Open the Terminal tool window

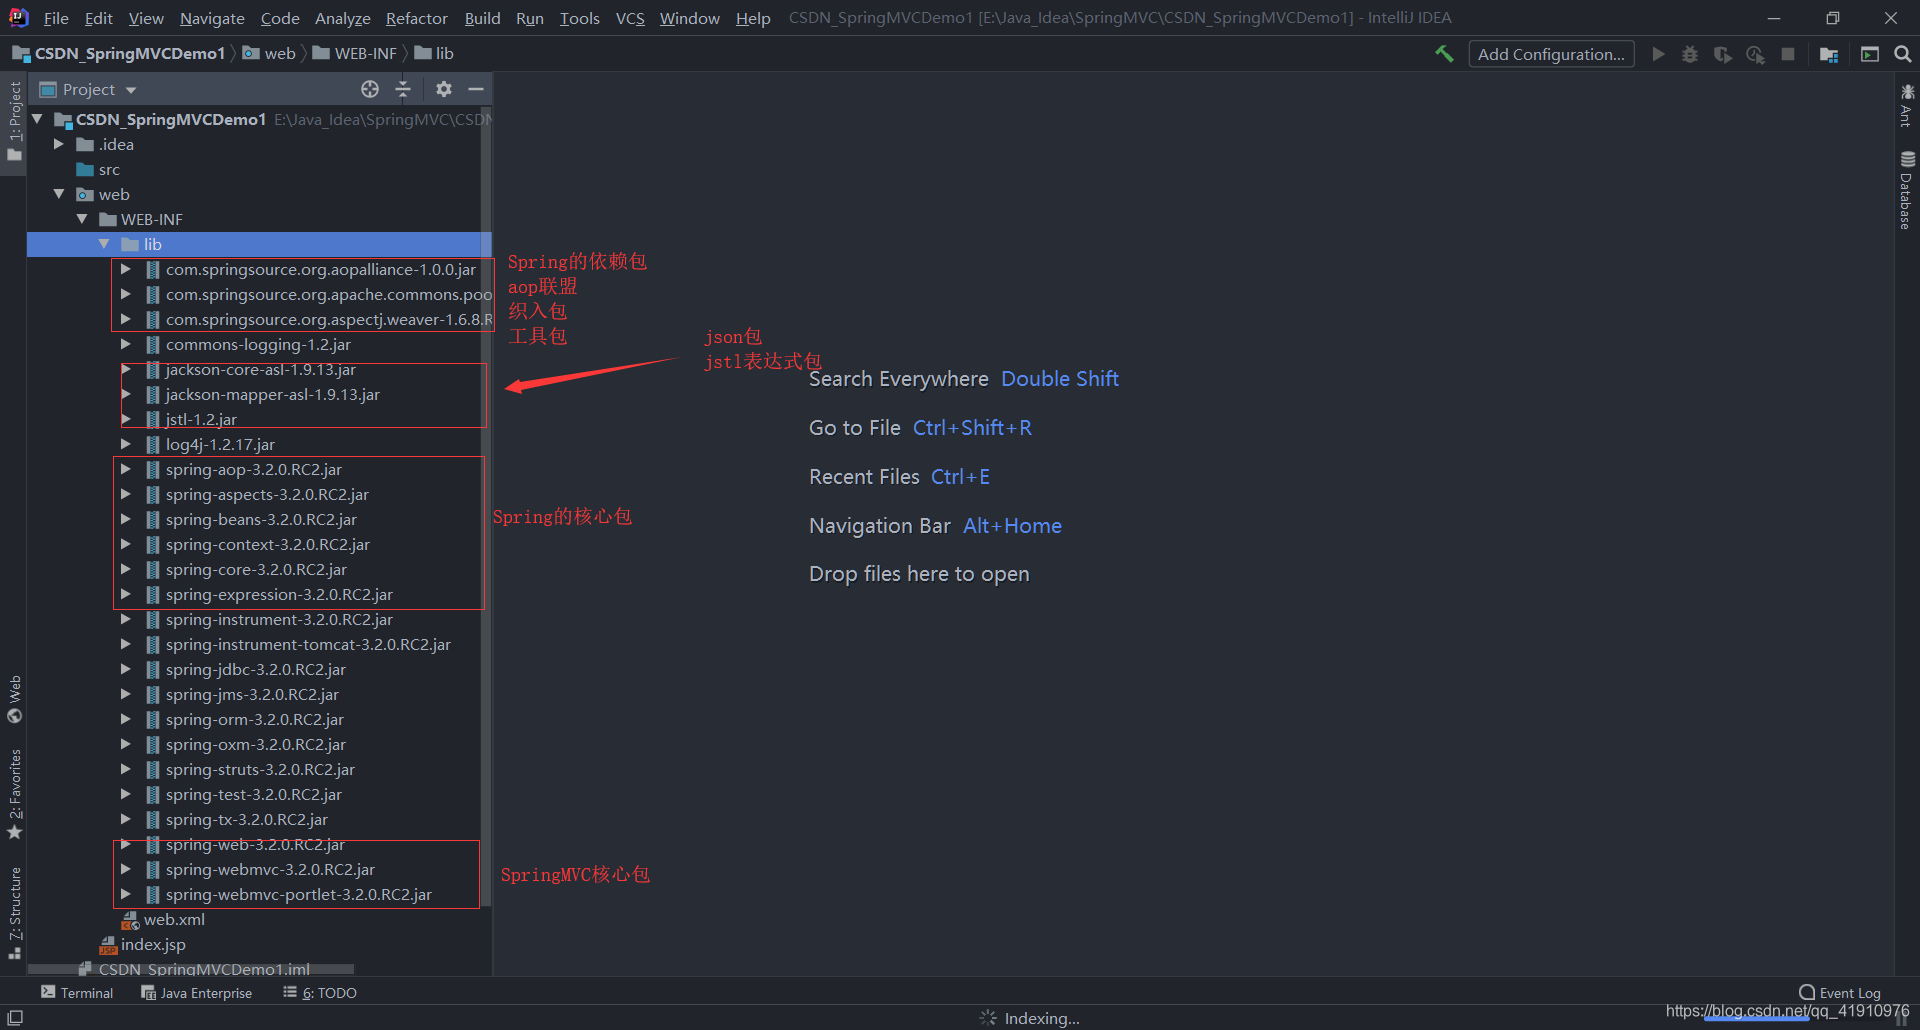(77, 993)
